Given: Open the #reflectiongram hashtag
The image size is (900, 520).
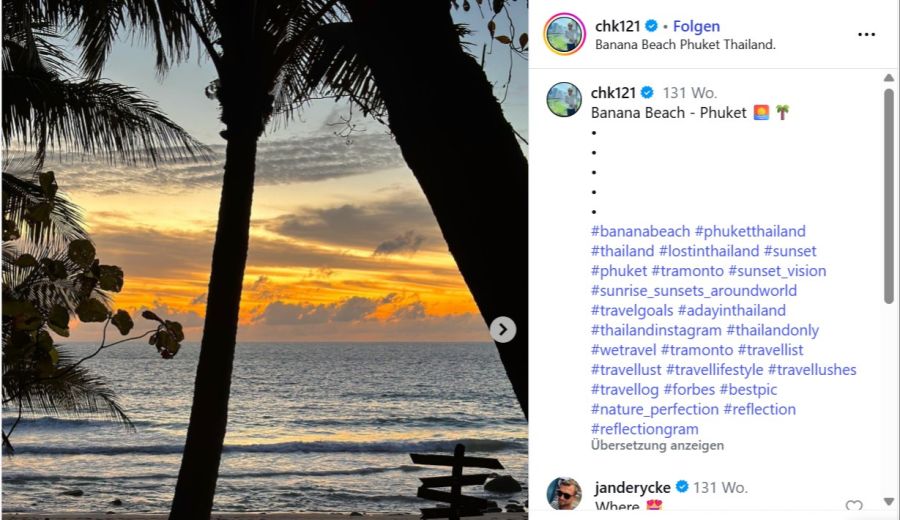Looking at the screenshot, I should tap(644, 429).
